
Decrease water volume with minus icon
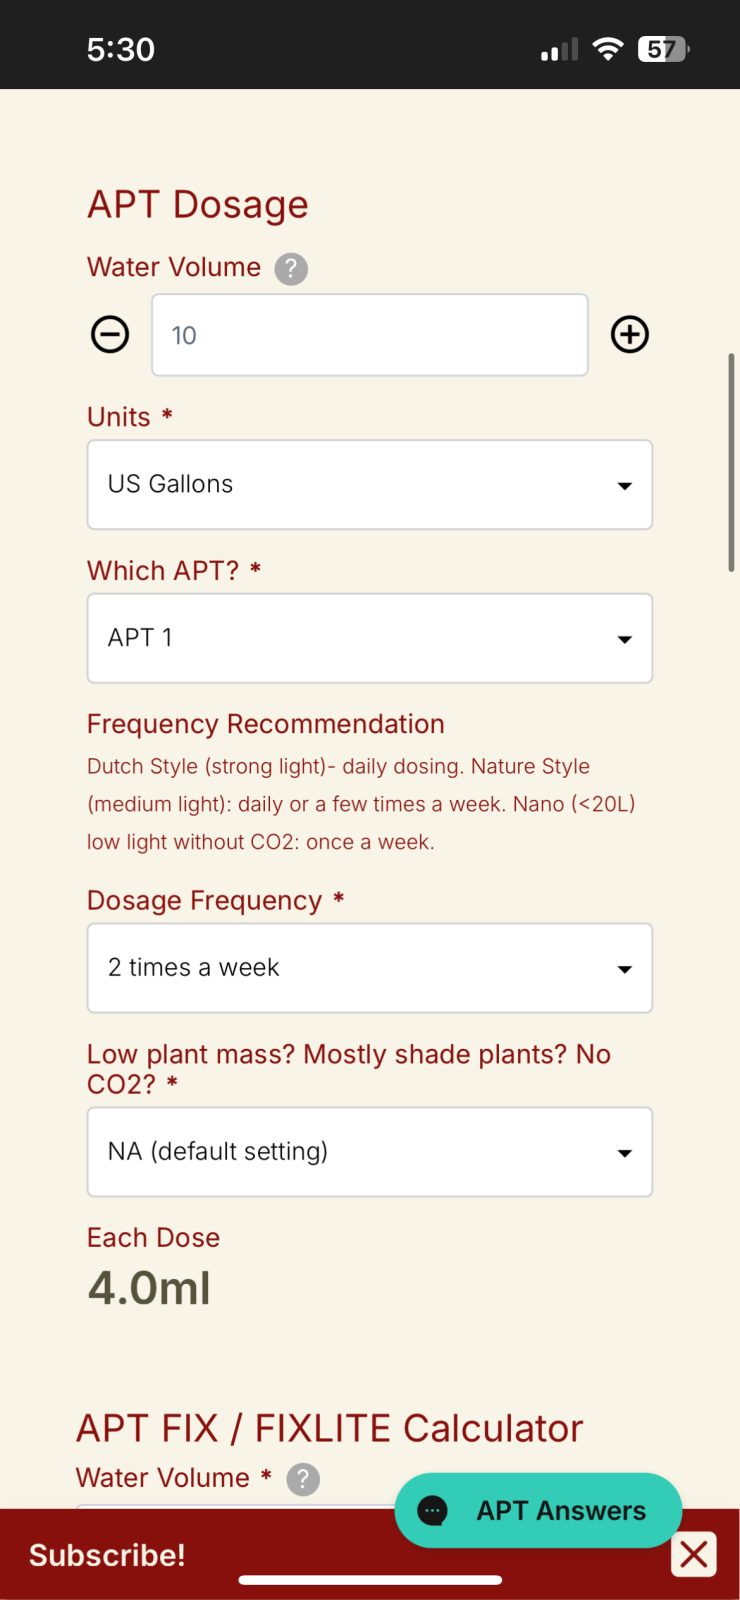point(110,334)
